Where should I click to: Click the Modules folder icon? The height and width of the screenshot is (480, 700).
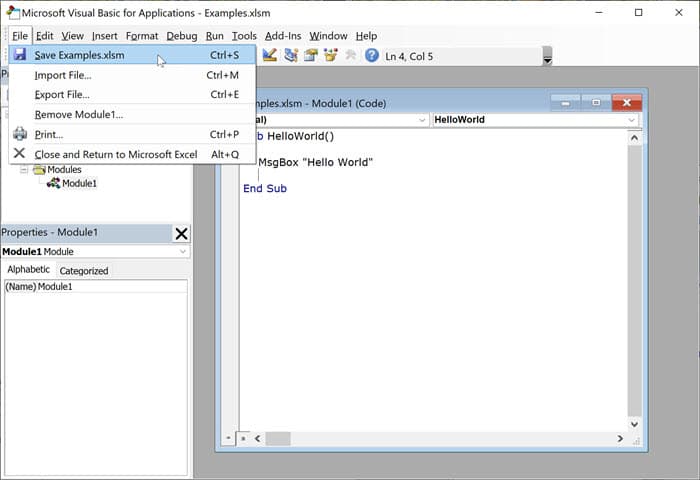(39, 170)
